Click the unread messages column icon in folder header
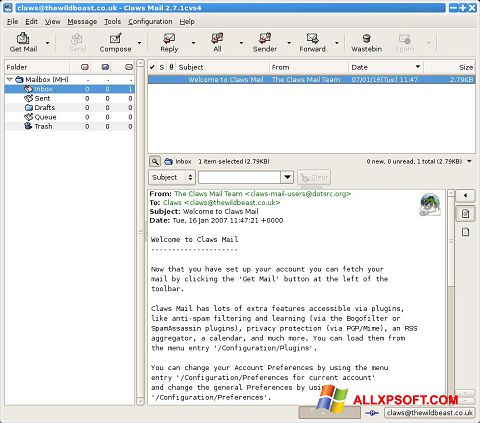480x423 pixels. tap(105, 67)
